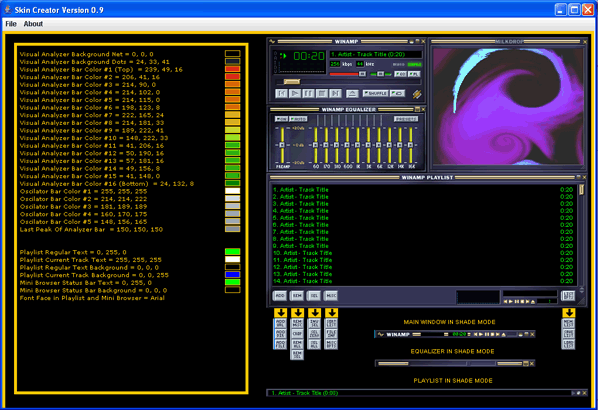Screen dimensions: 598x410
Task: Toggle the equalizer ON button
Action: (x=281, y=119)
